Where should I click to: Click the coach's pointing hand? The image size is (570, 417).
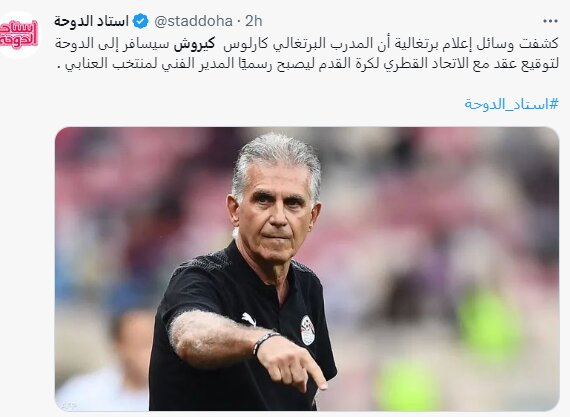[x=293, y=364]
